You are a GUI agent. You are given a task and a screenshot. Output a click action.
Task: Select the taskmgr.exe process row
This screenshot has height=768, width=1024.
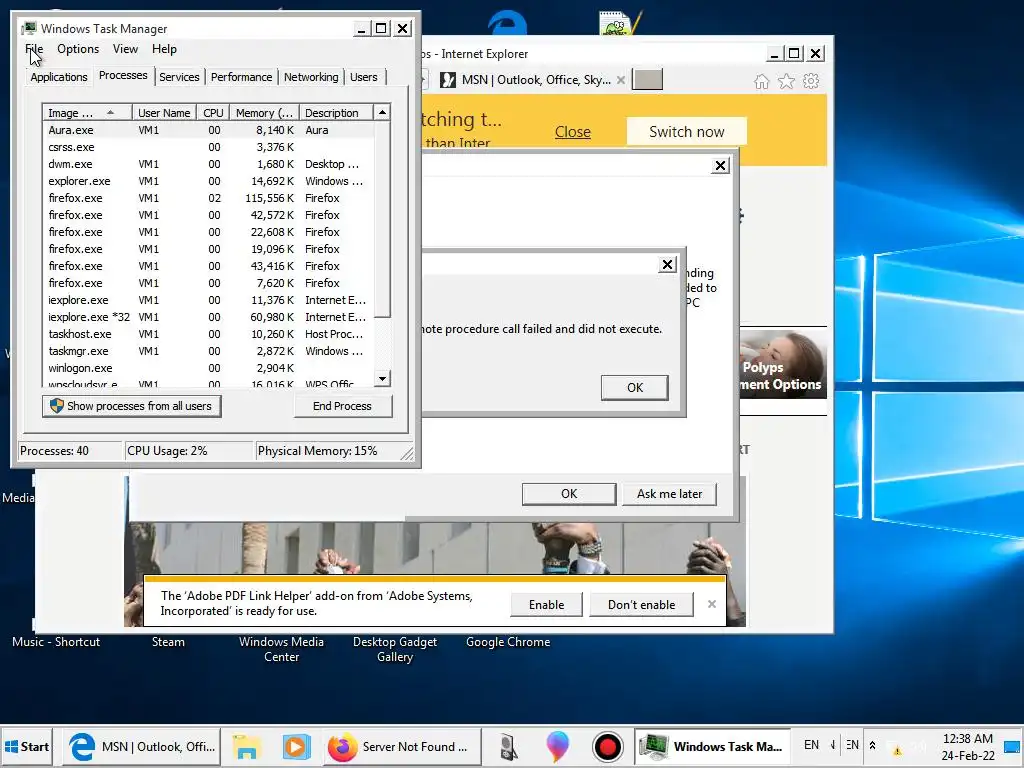click(x=208, y=351)
